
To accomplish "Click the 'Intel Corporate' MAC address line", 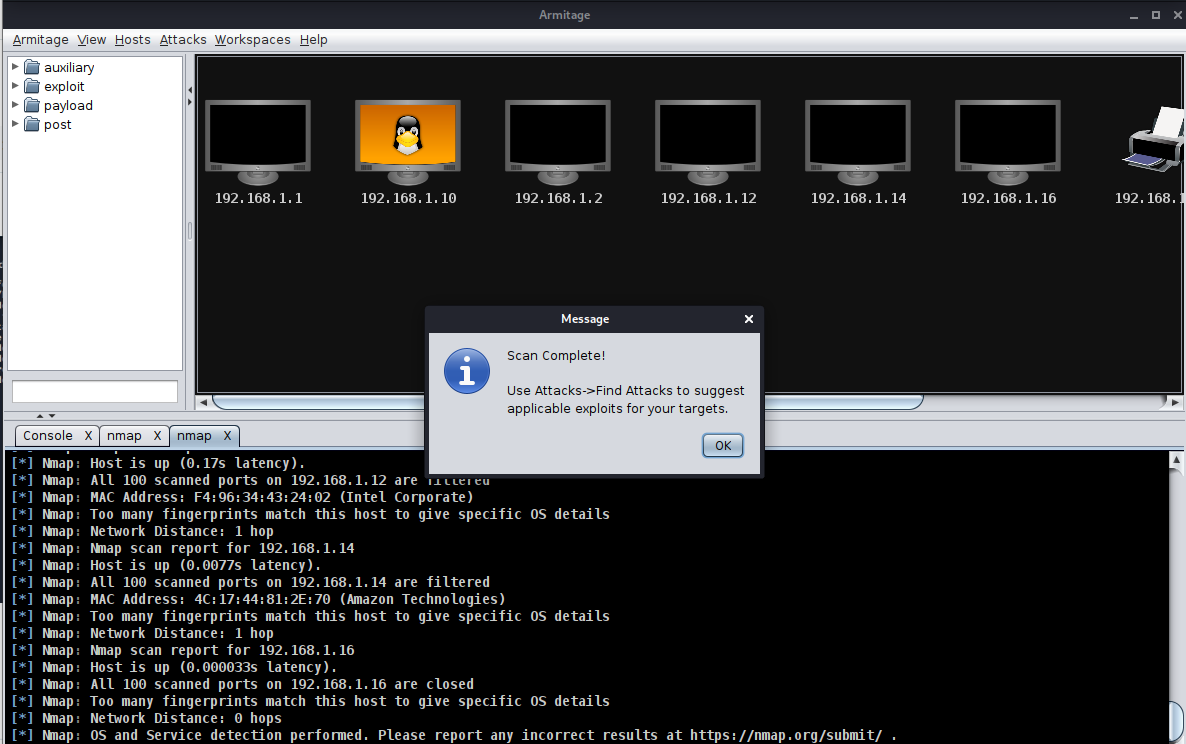I will [243, 498].
